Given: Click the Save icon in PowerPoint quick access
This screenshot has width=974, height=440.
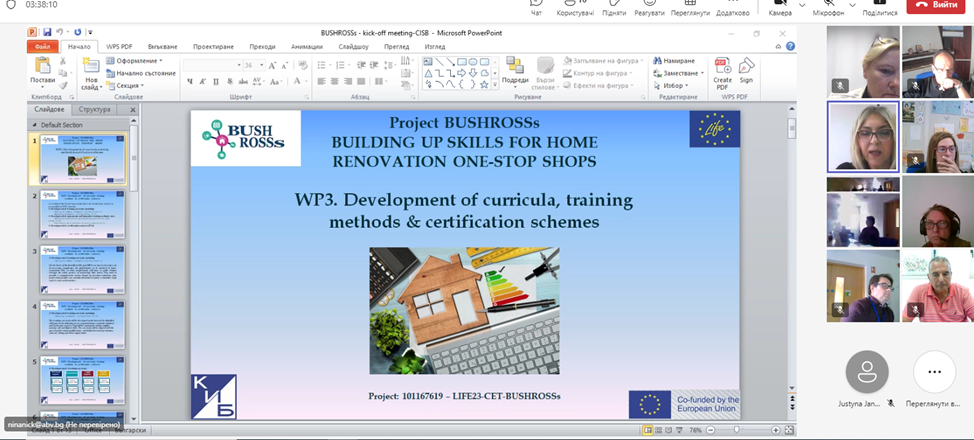Looking at the screenshot, I should 47,32.
